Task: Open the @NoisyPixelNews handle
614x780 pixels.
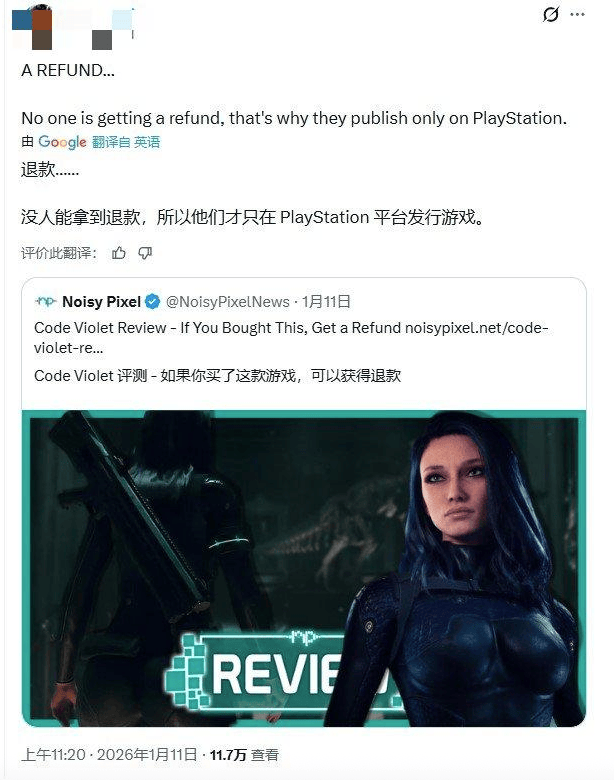Action: 227,301
